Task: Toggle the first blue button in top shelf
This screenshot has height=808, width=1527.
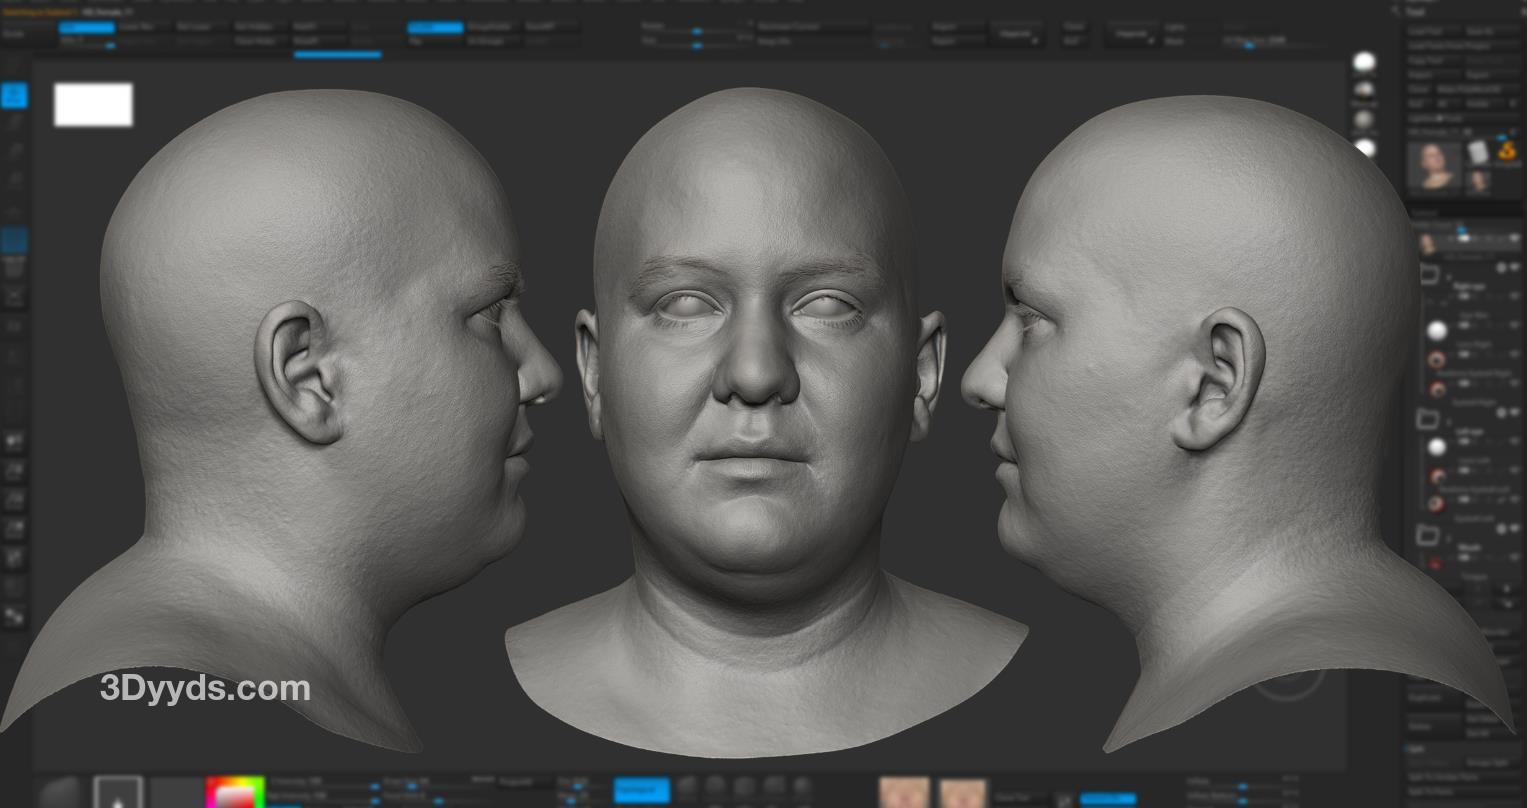Action: coord(87,28)
